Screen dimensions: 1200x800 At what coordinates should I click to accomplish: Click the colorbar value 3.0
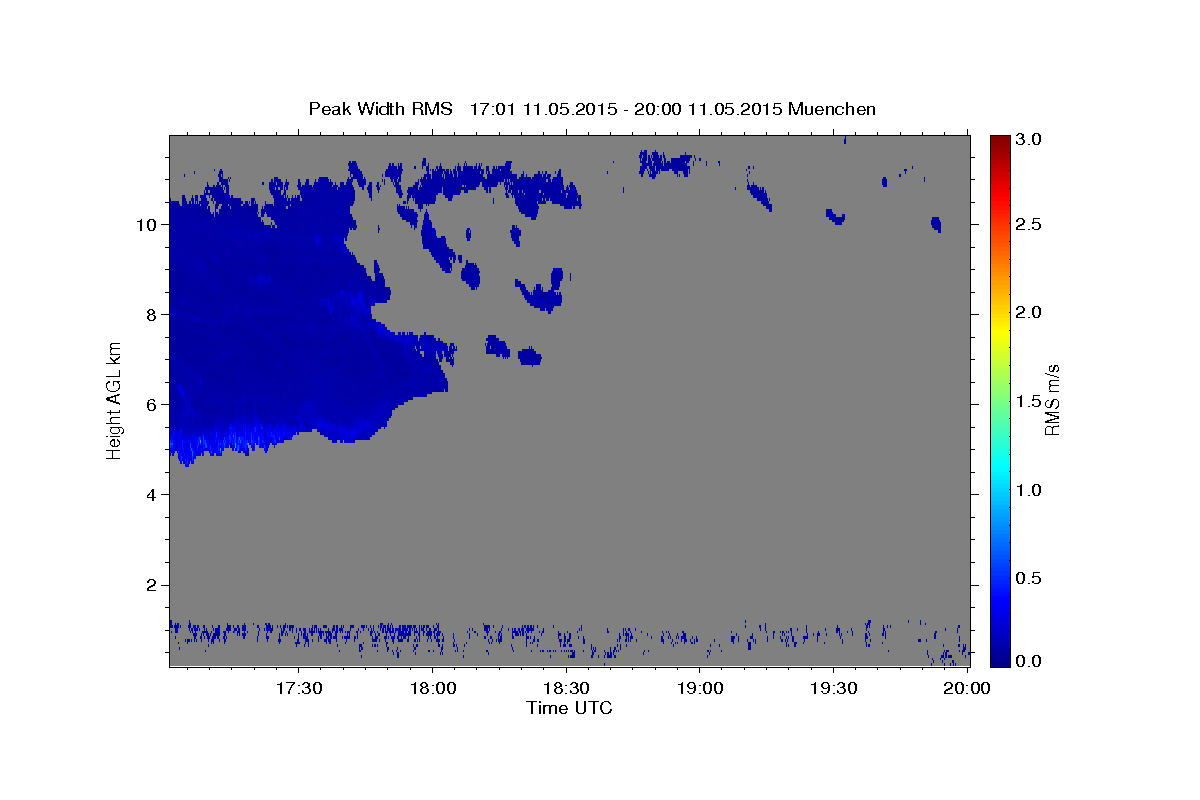(1029, 139)
